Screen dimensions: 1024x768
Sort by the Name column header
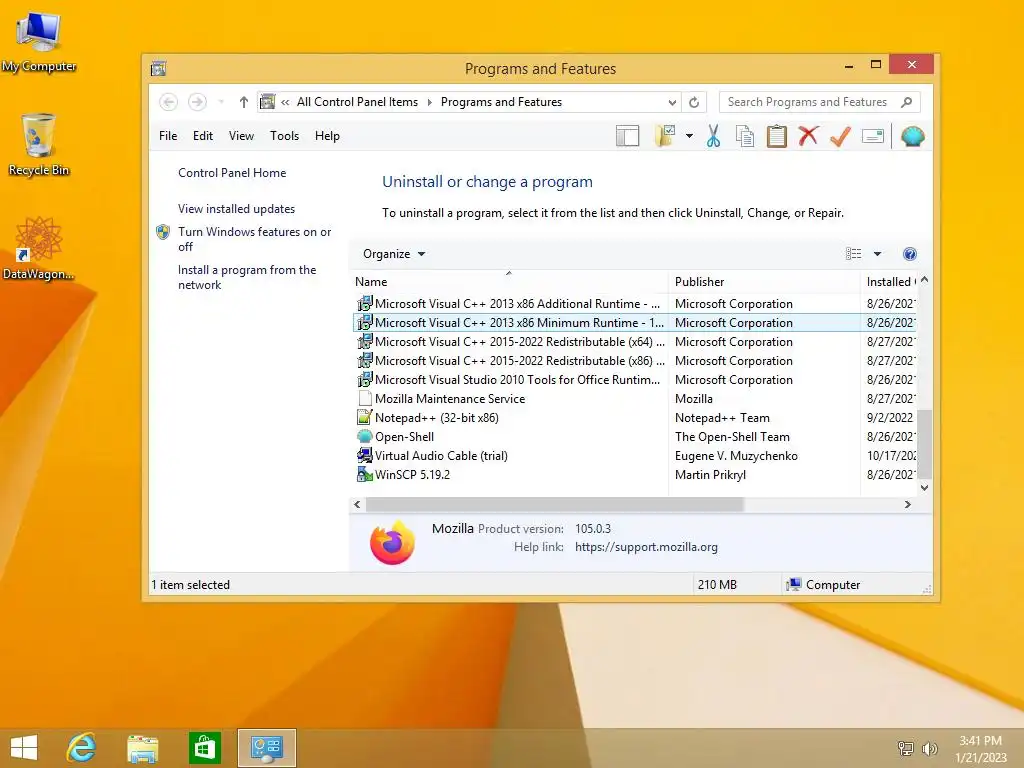point(509,282)
